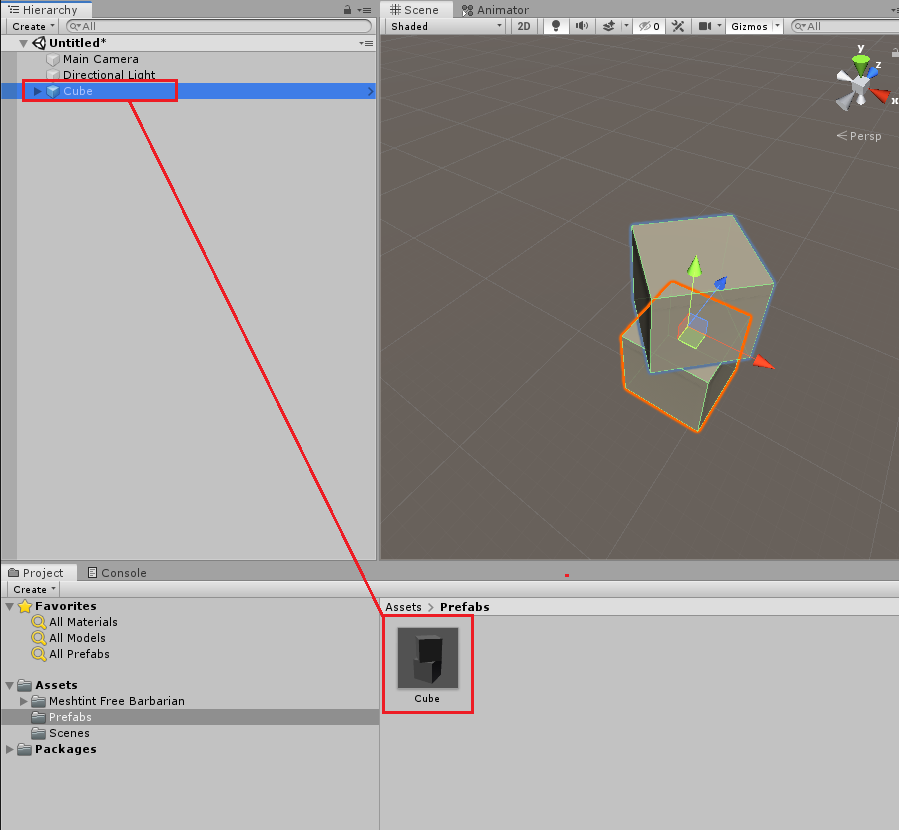Open the Shaded draw mode dropdown
Image resolution: width=899 pixels, height=830 pixels.
click(x=445, y=26)
